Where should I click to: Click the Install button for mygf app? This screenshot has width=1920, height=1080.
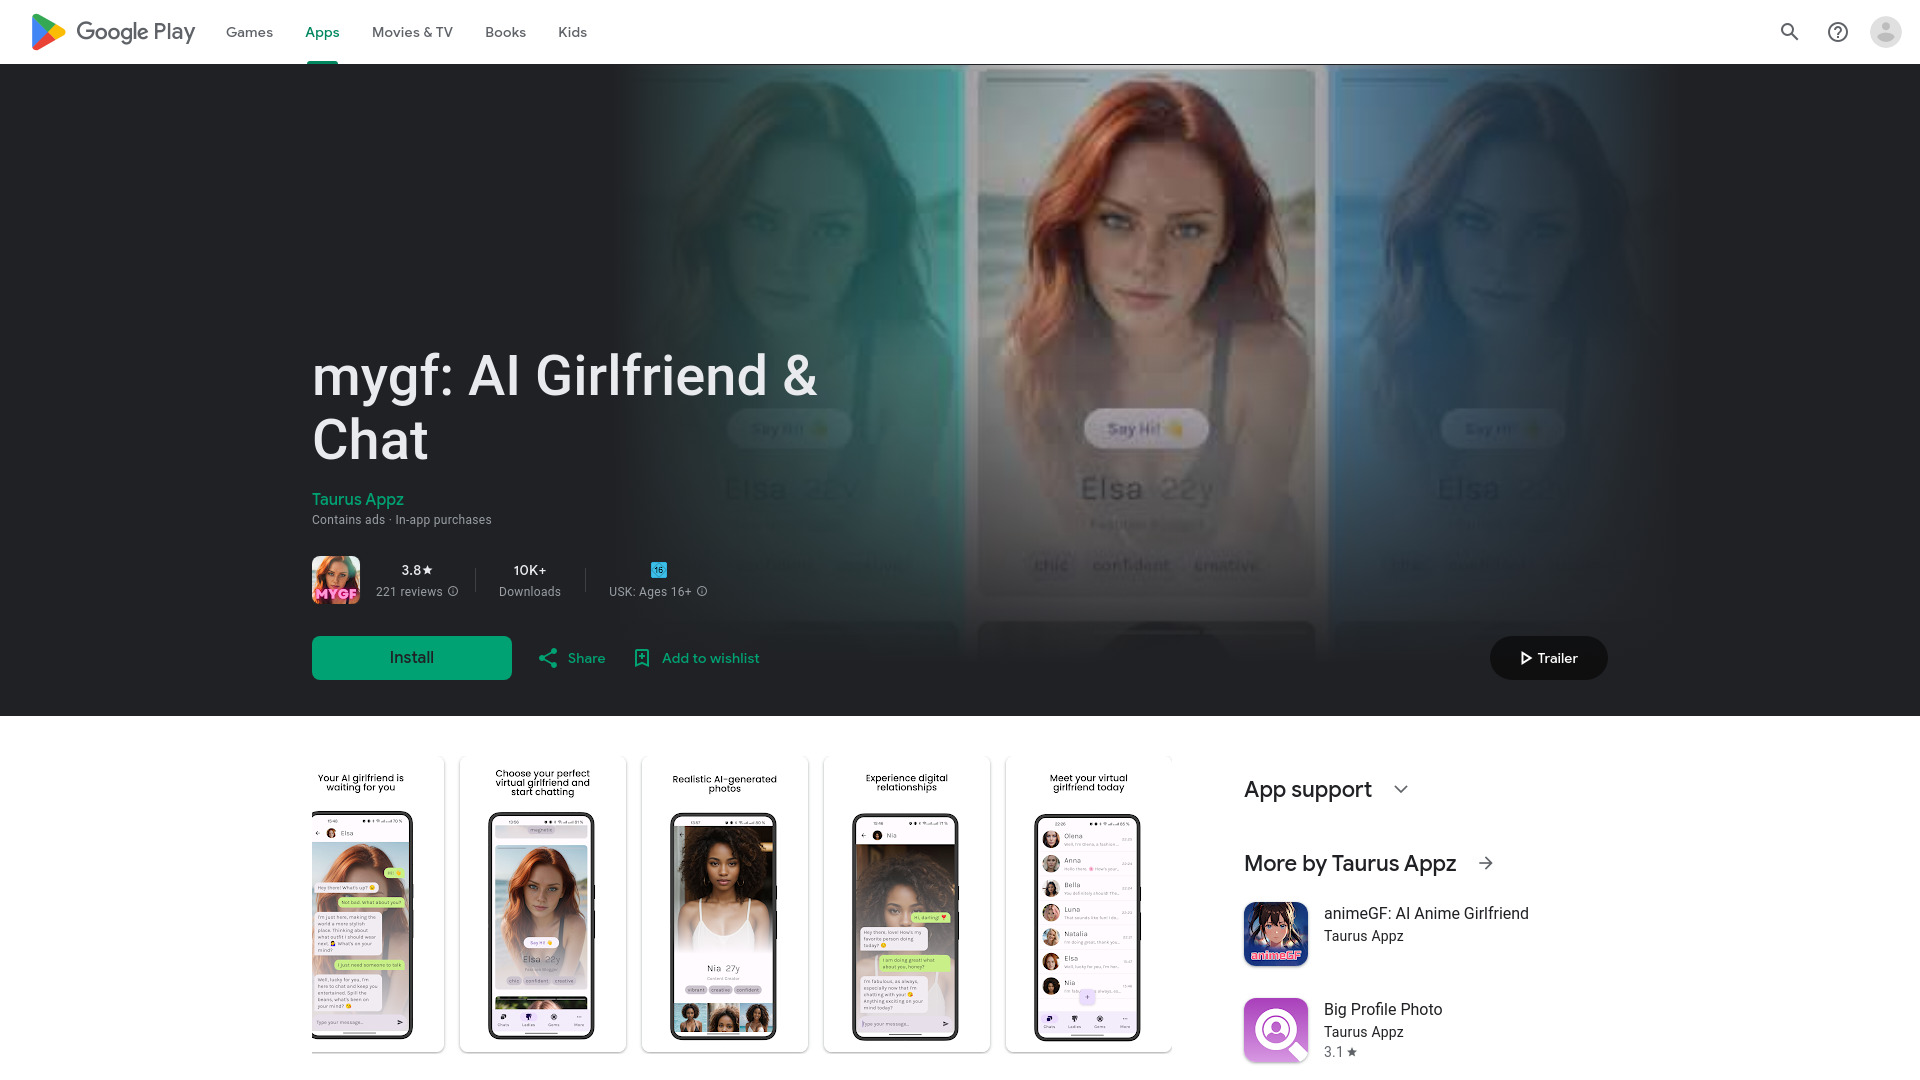(411, 657)
